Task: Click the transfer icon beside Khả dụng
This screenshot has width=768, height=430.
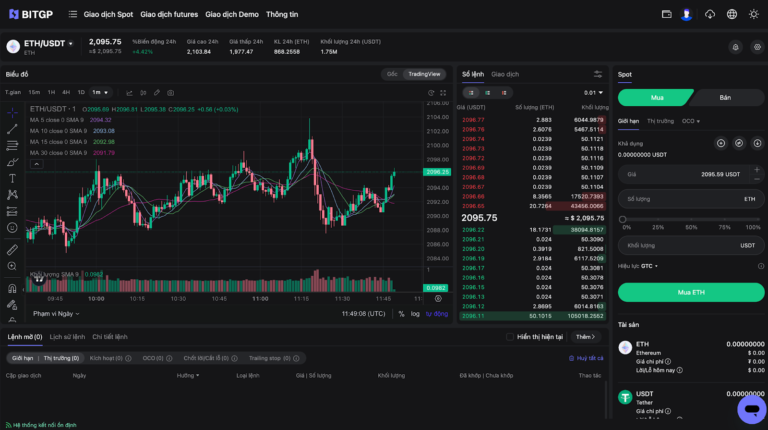Action: tap(739, 143)
